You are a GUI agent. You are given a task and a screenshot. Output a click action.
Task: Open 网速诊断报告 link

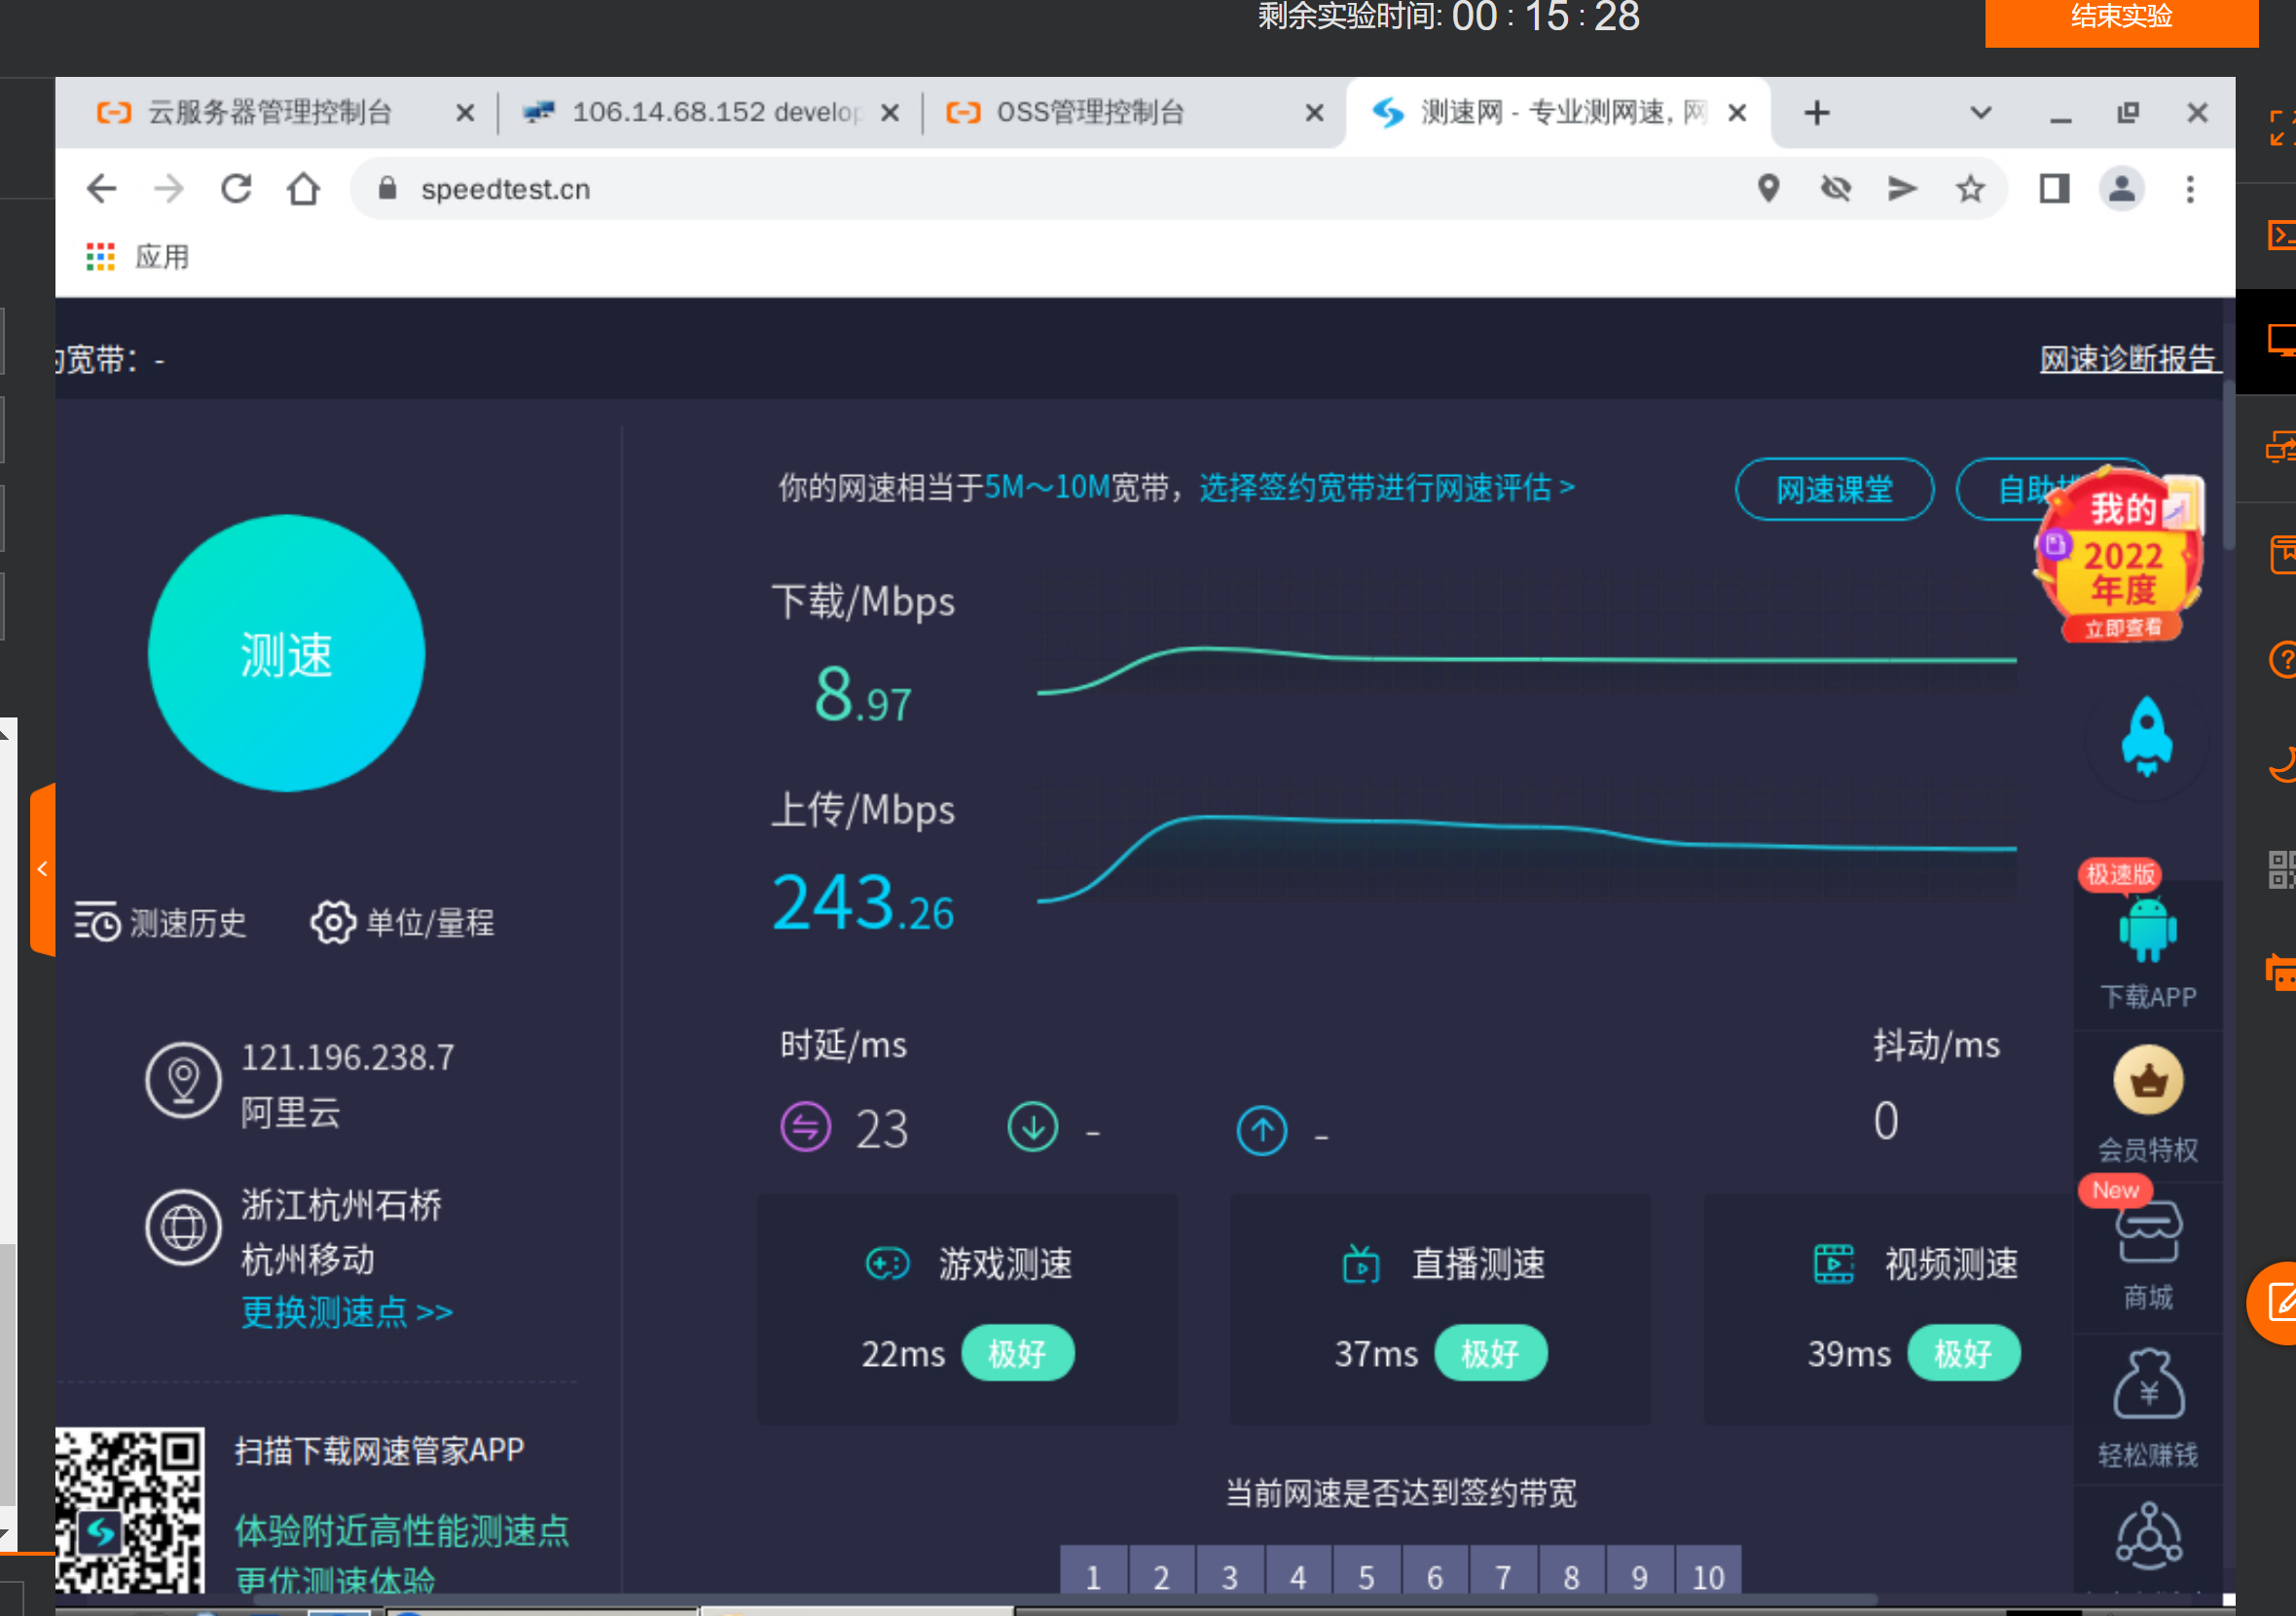point(2128,358)
